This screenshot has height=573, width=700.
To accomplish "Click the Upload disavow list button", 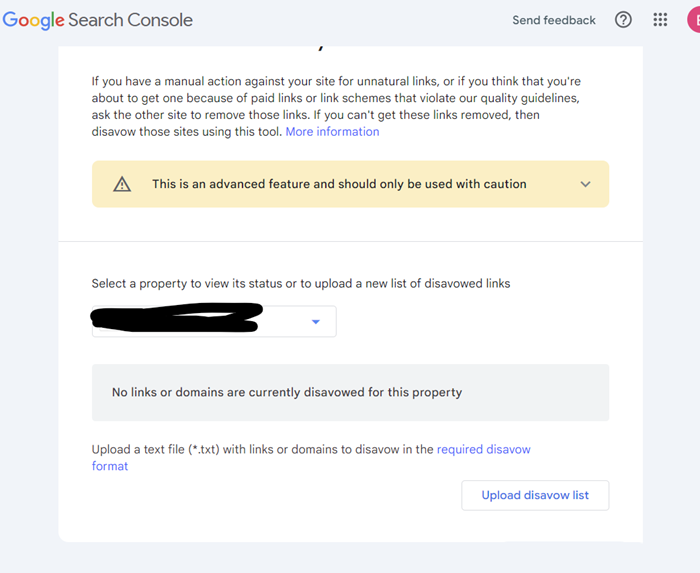I will pos(535,495).
